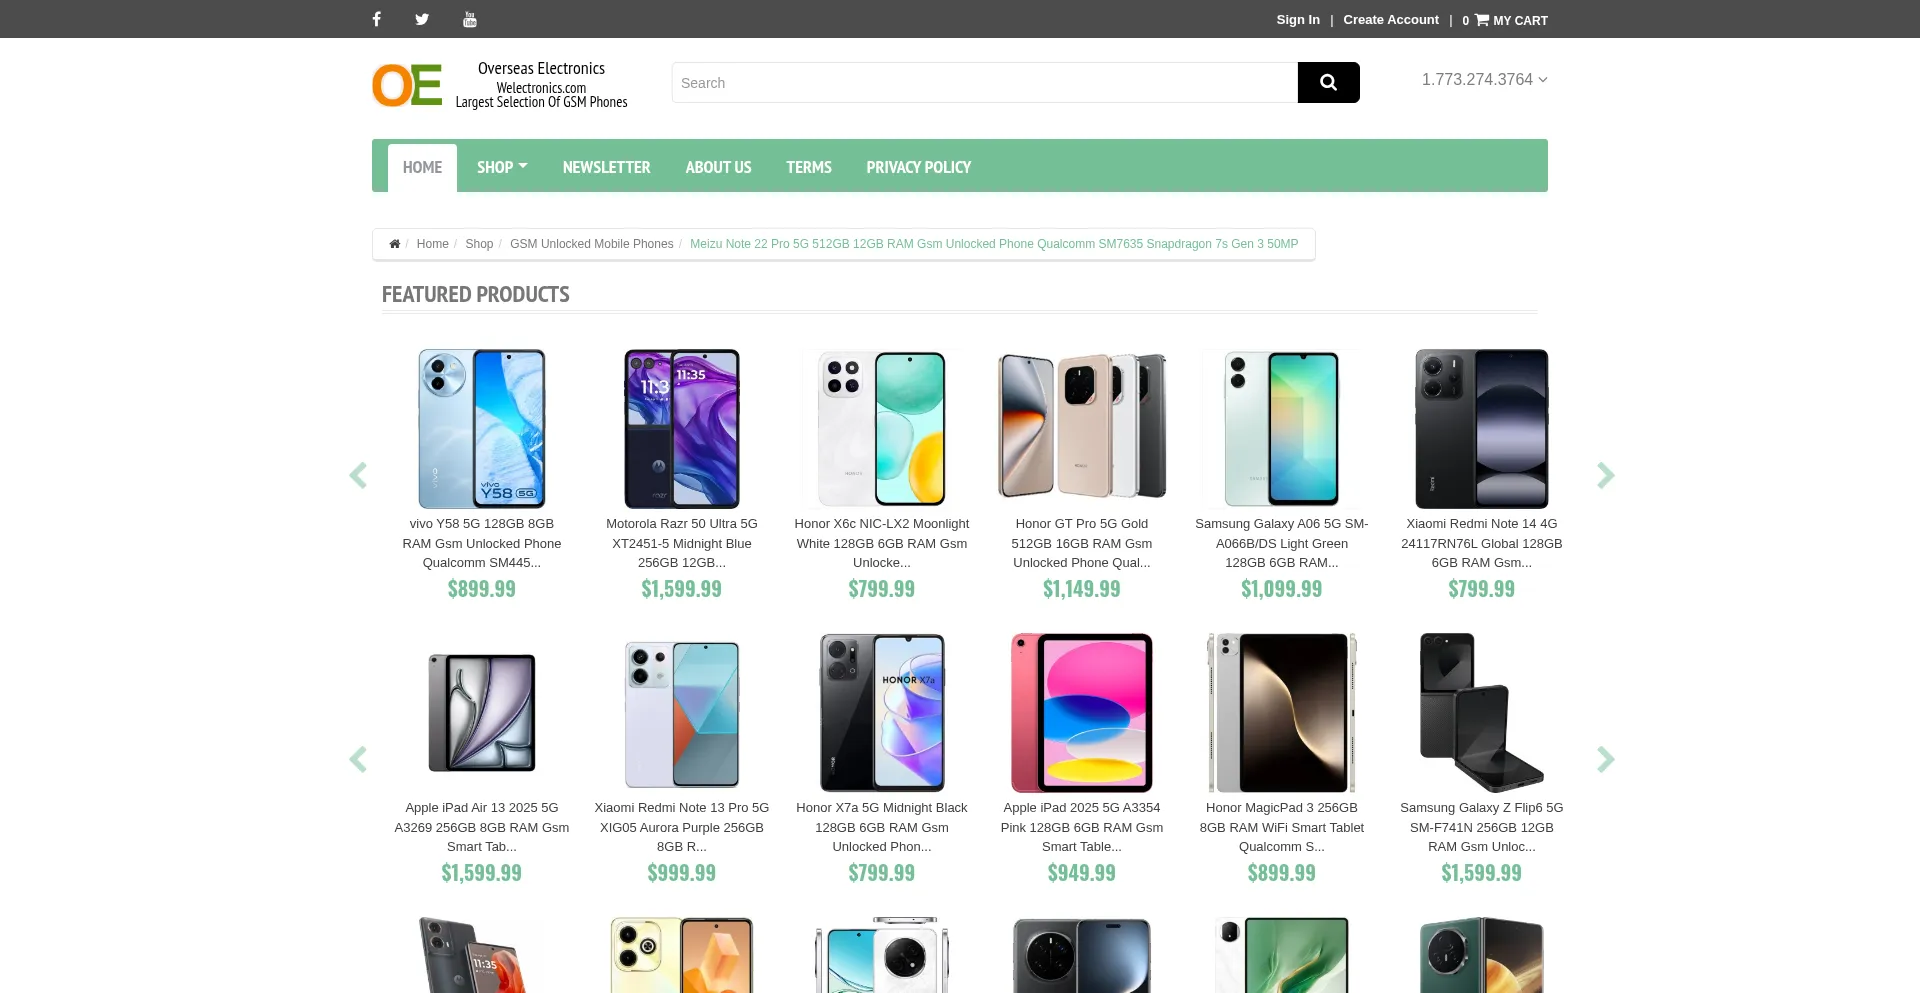The image size is (1920, 993).
Task: Show next items in first featured row
Action: 1606,475
